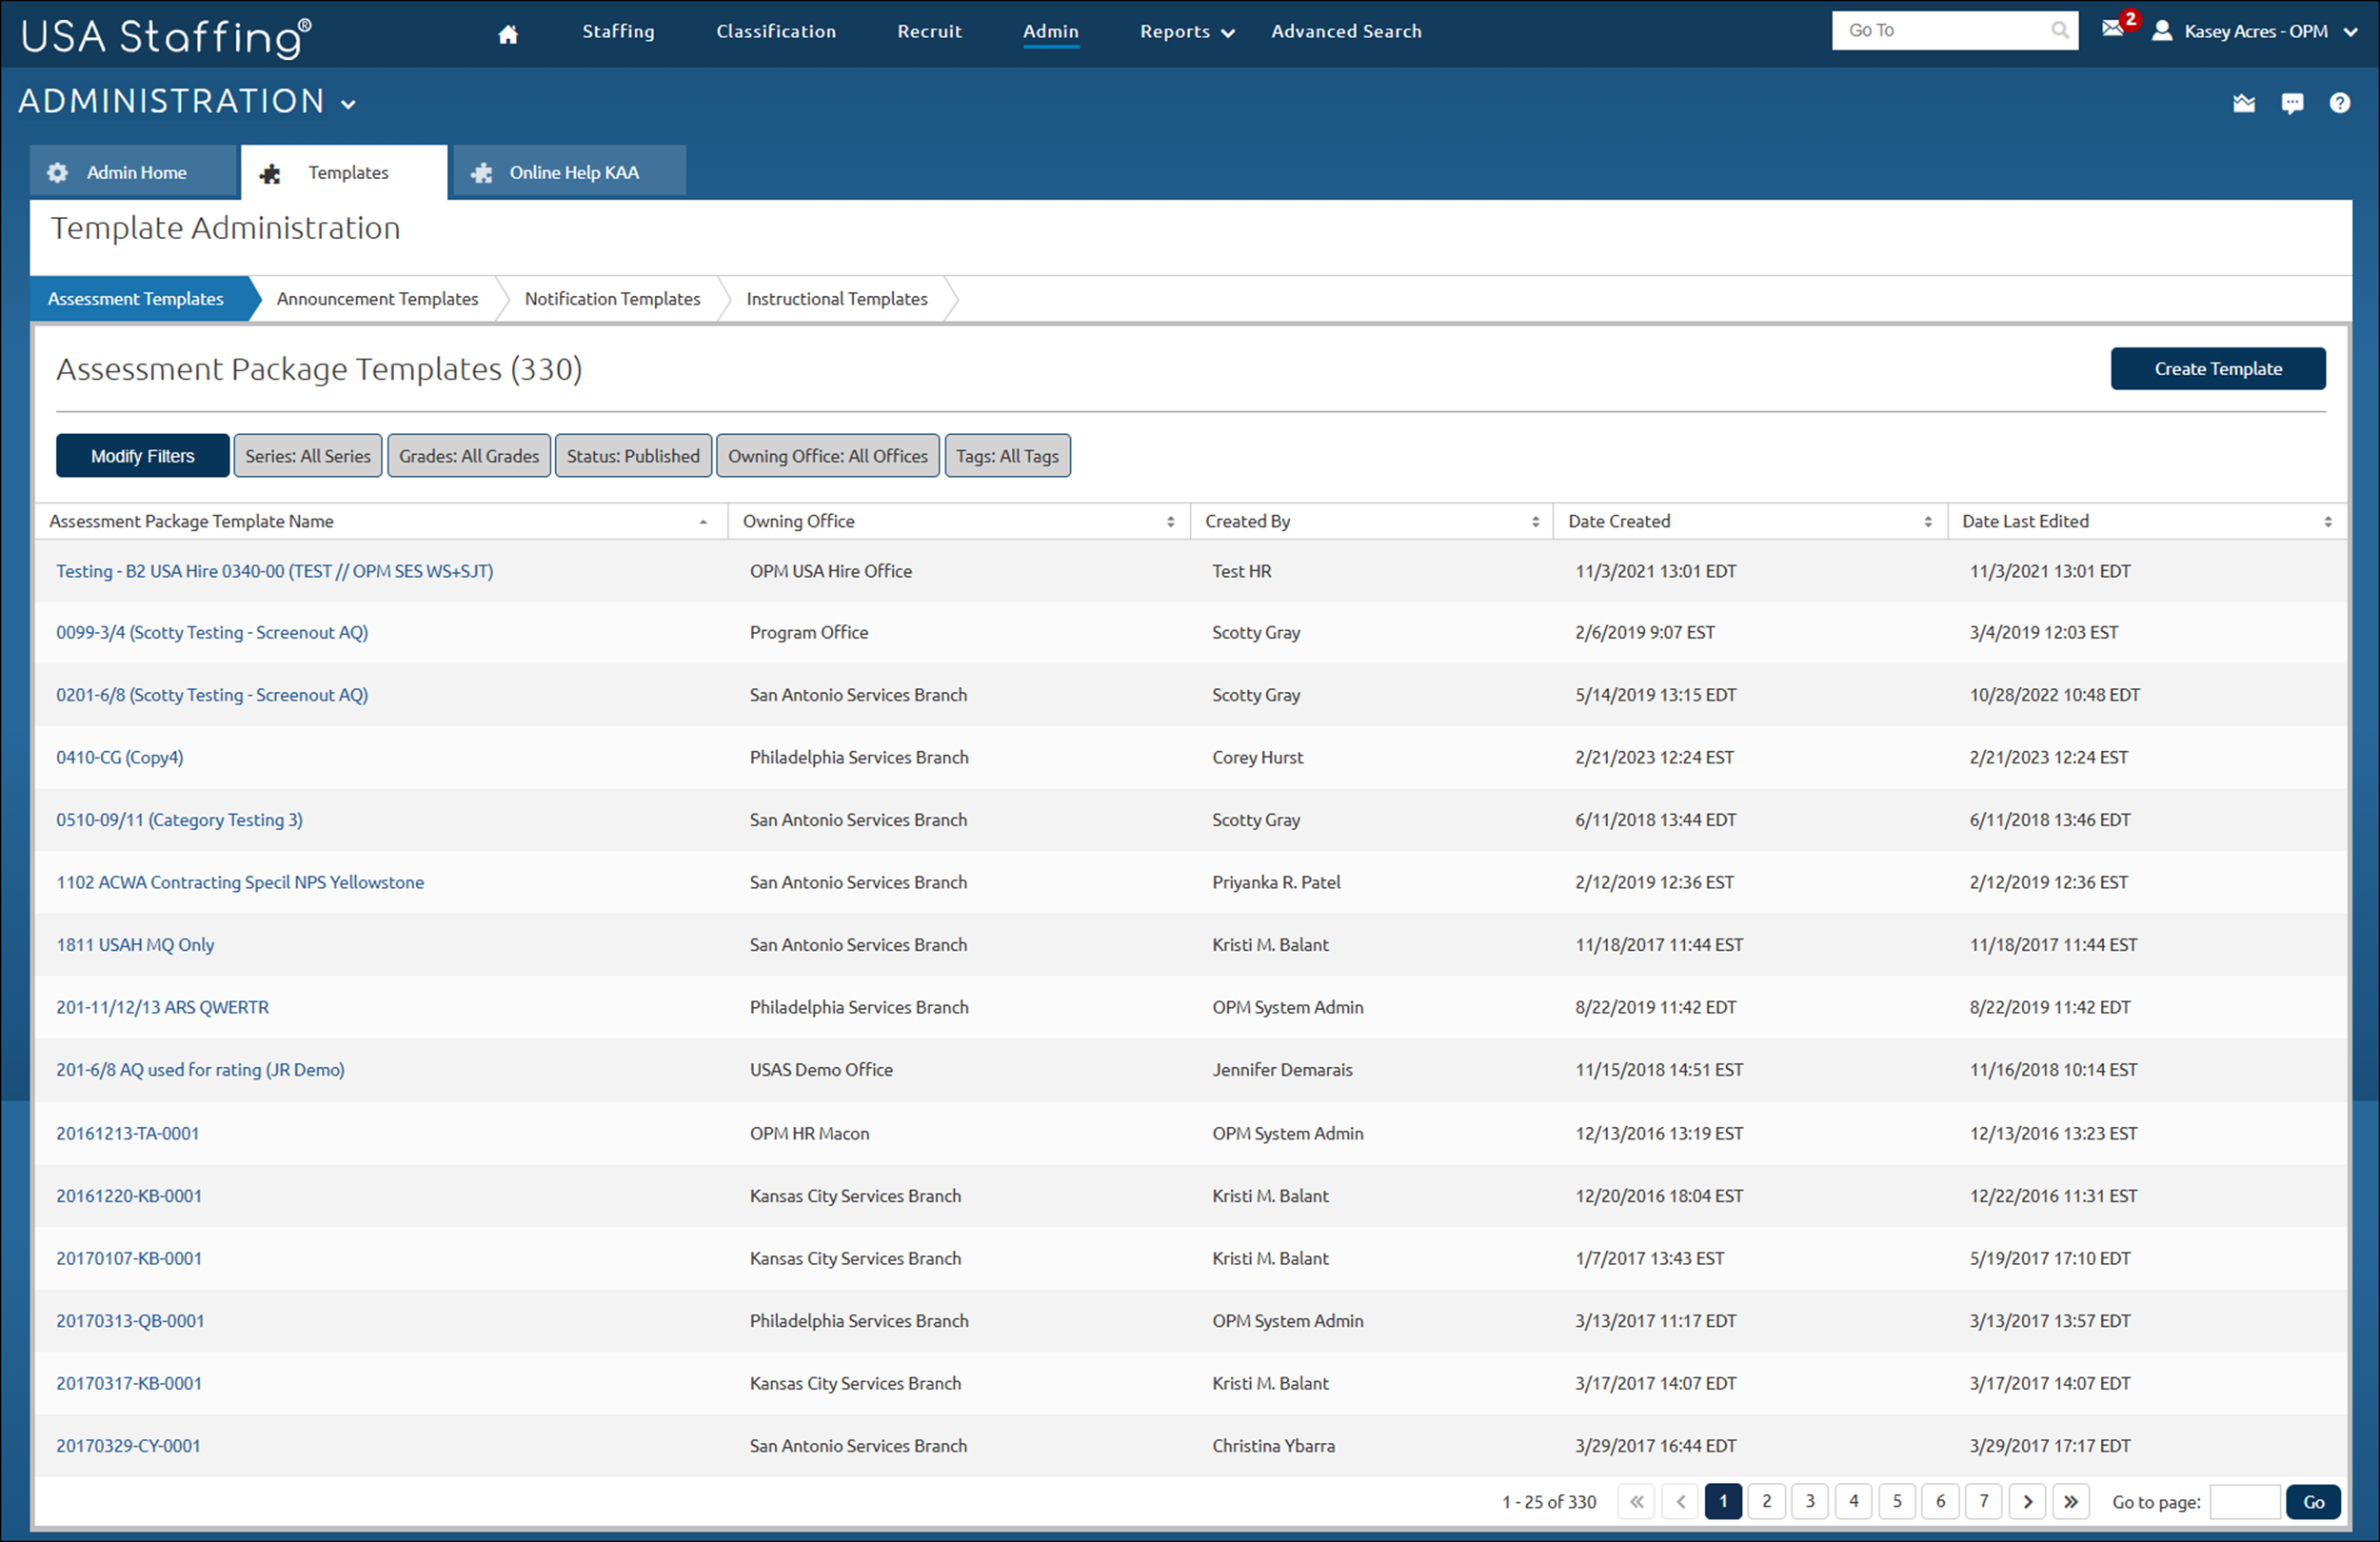Click the Create Template button
Screen dimensions: 2380x1542
click(2217, 368)
